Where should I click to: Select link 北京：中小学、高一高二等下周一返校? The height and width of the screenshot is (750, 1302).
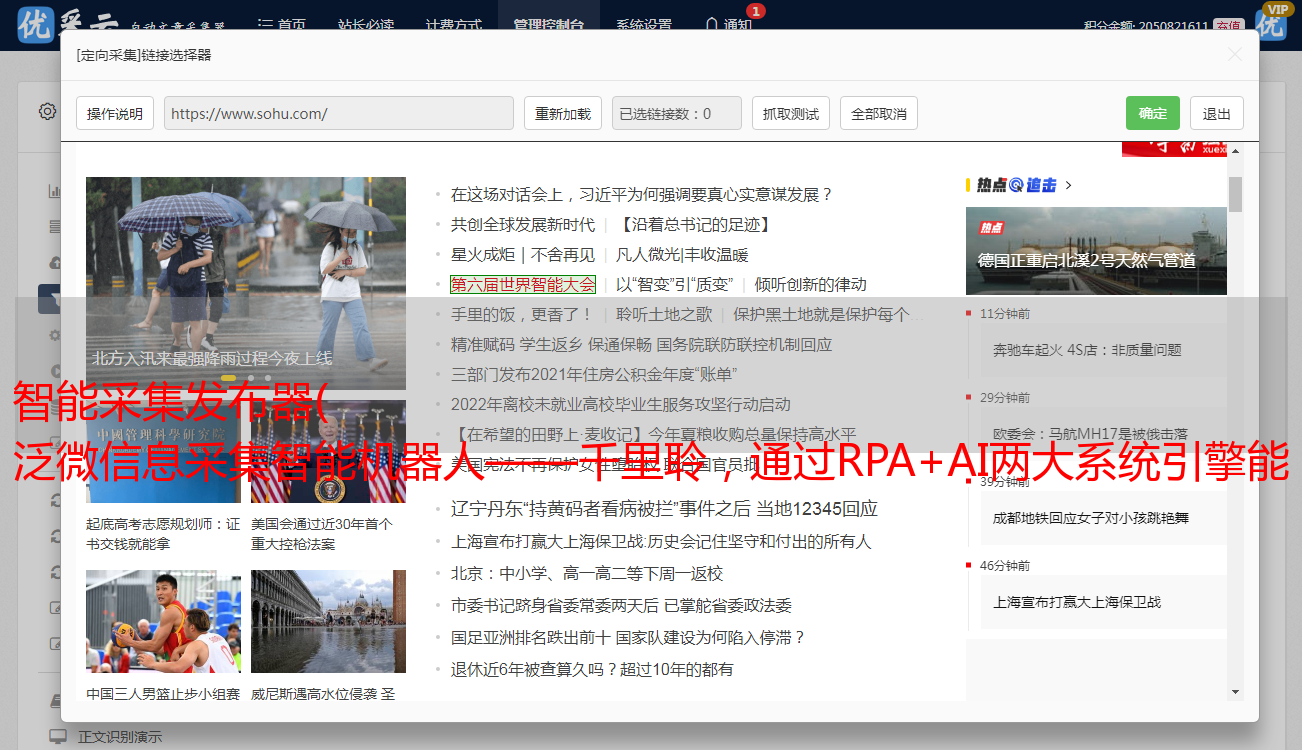pos(586,573)
